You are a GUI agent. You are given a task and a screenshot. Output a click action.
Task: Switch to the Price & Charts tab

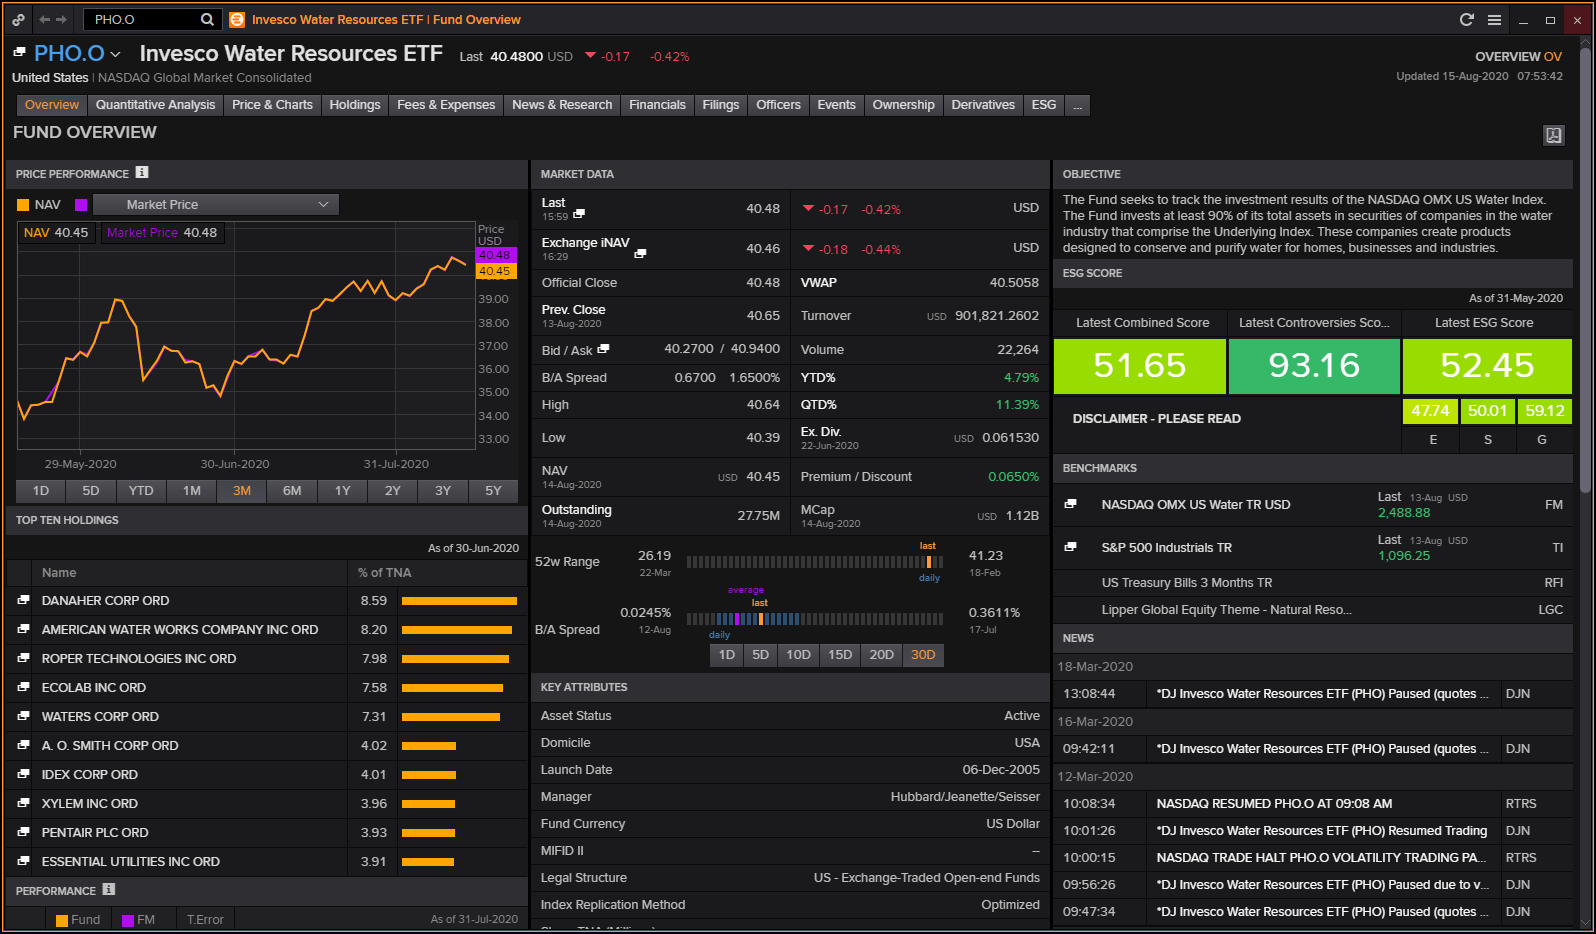click(x=272, y=104)
